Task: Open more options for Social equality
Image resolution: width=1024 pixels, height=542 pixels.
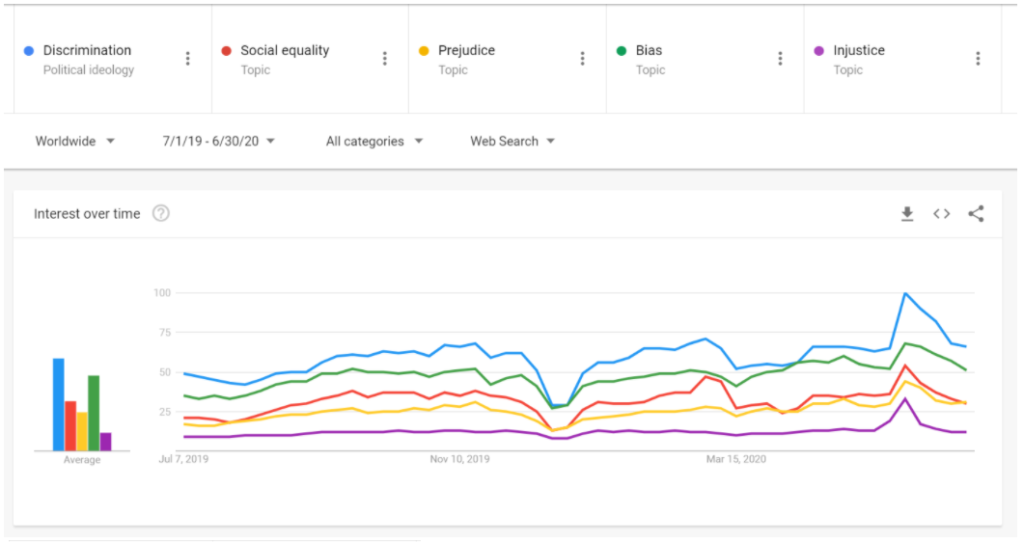Action: (385, 59)
